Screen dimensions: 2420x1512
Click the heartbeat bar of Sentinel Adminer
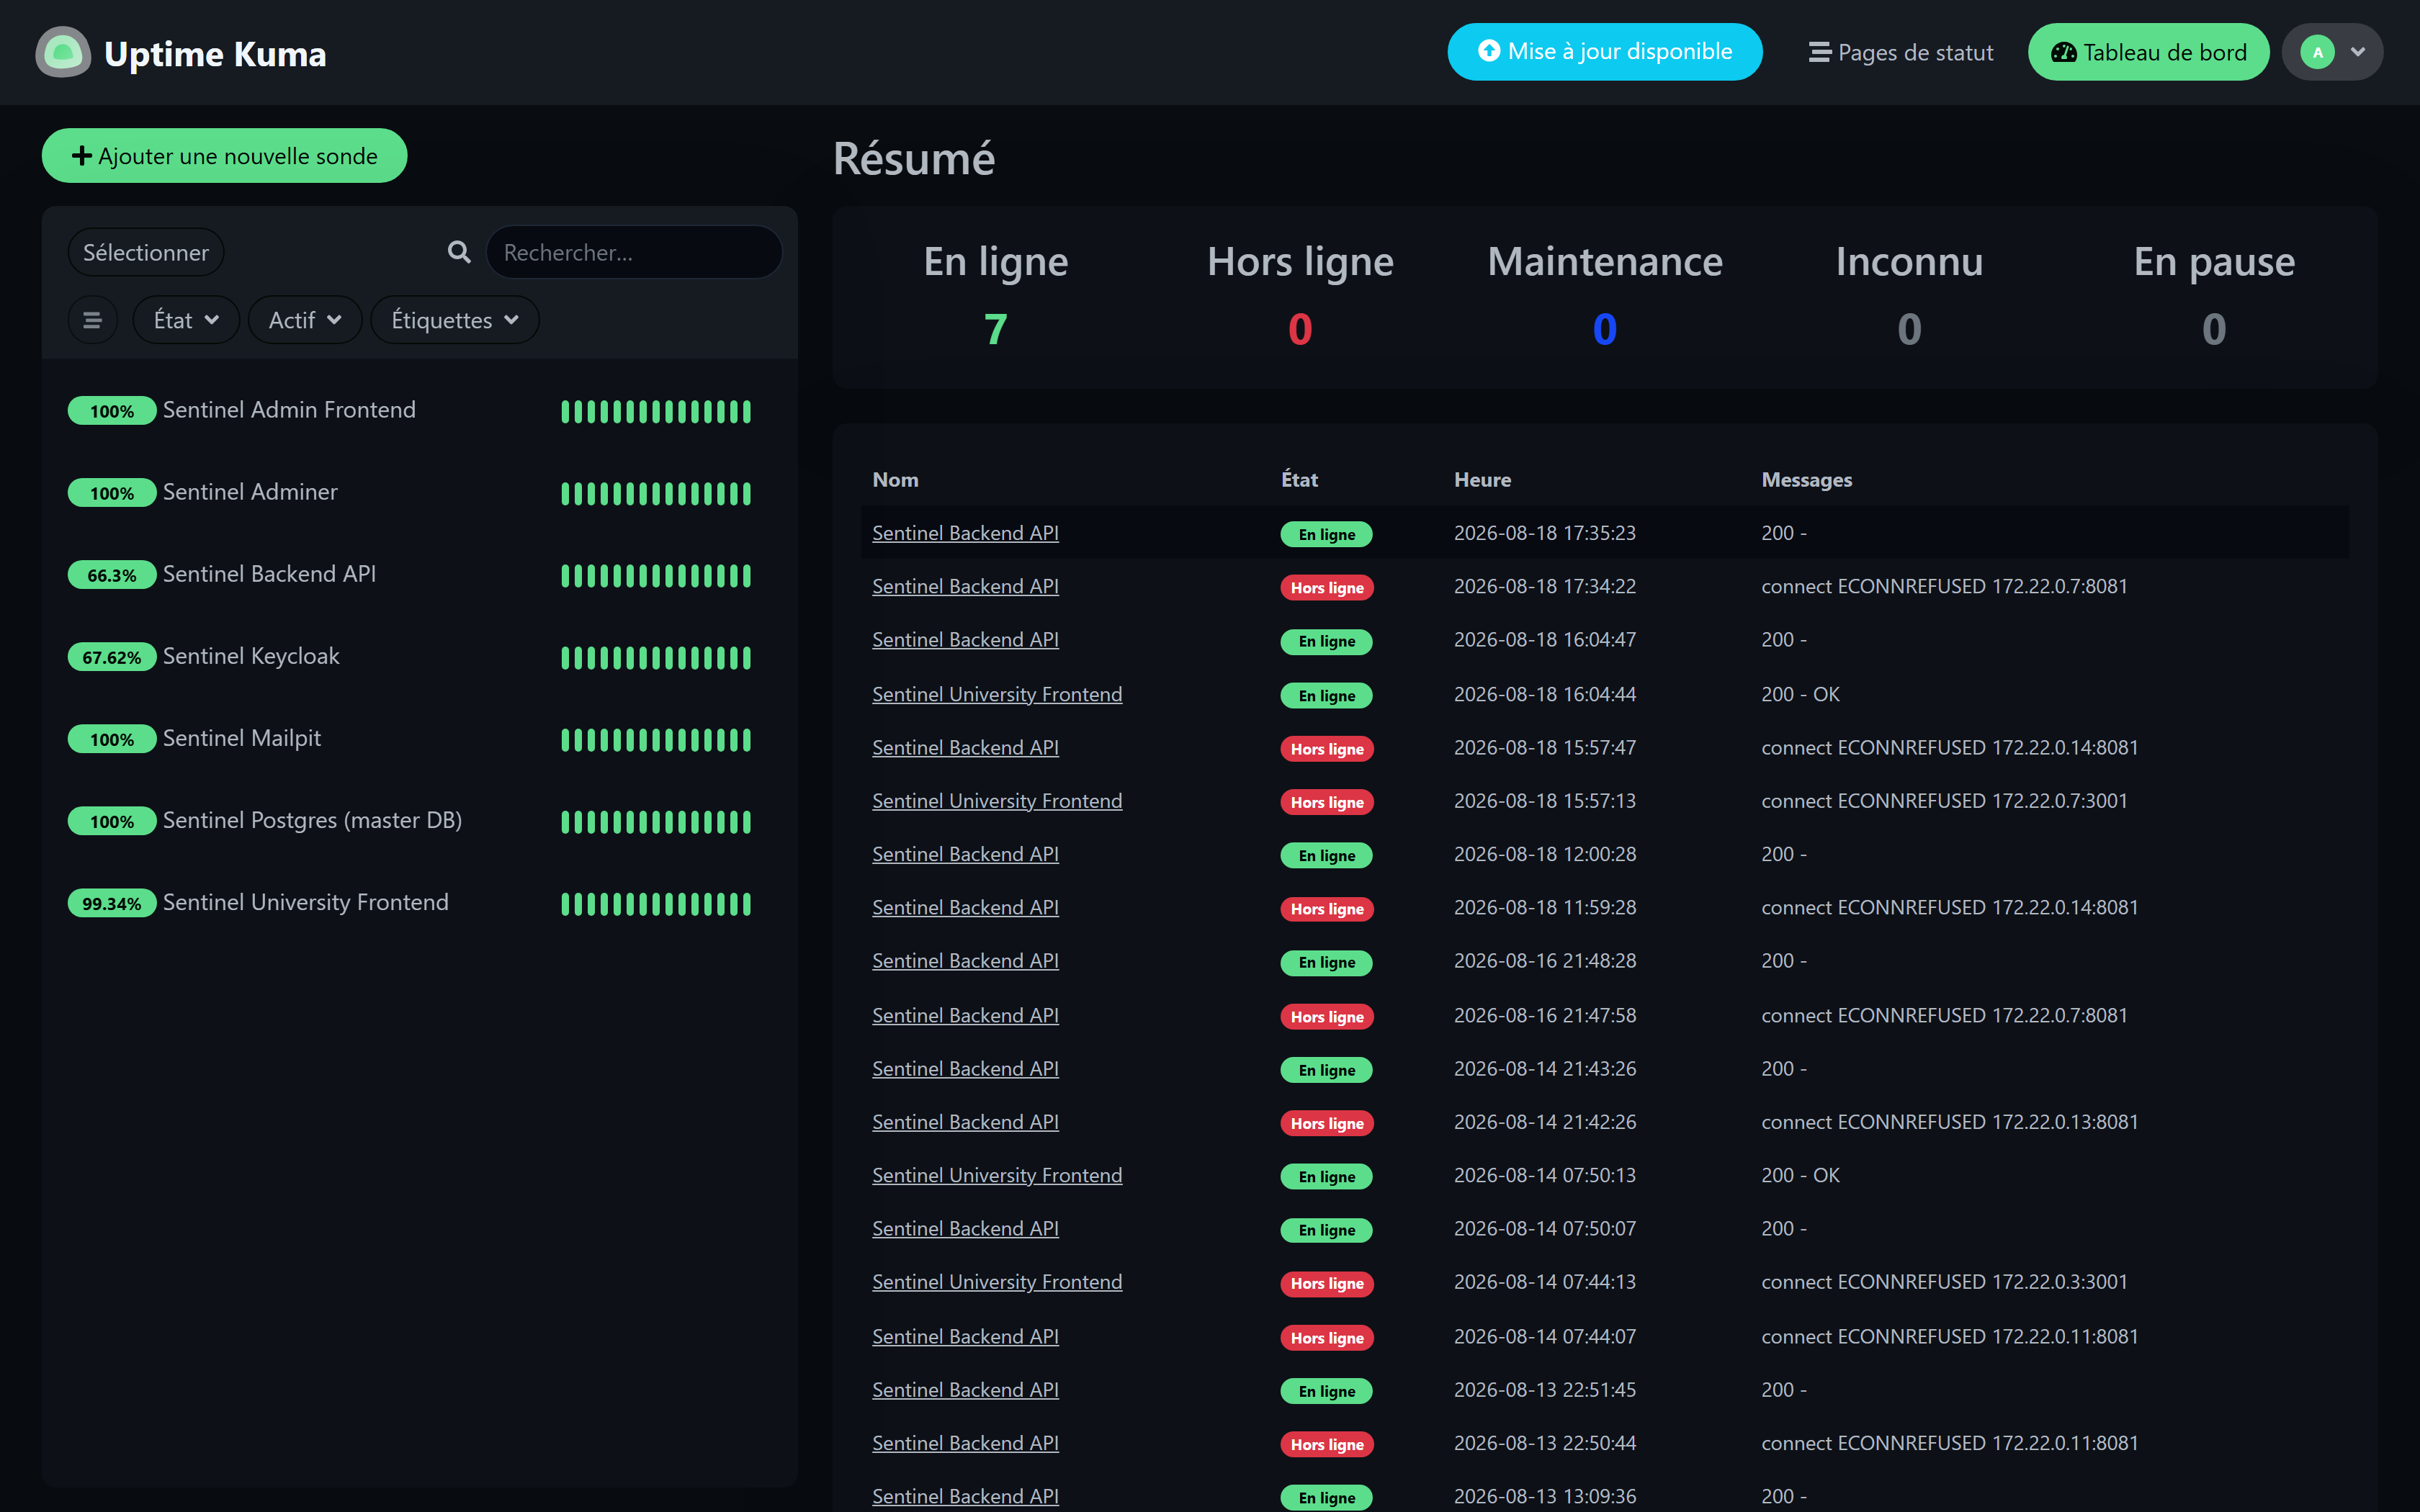click(656, 493)
